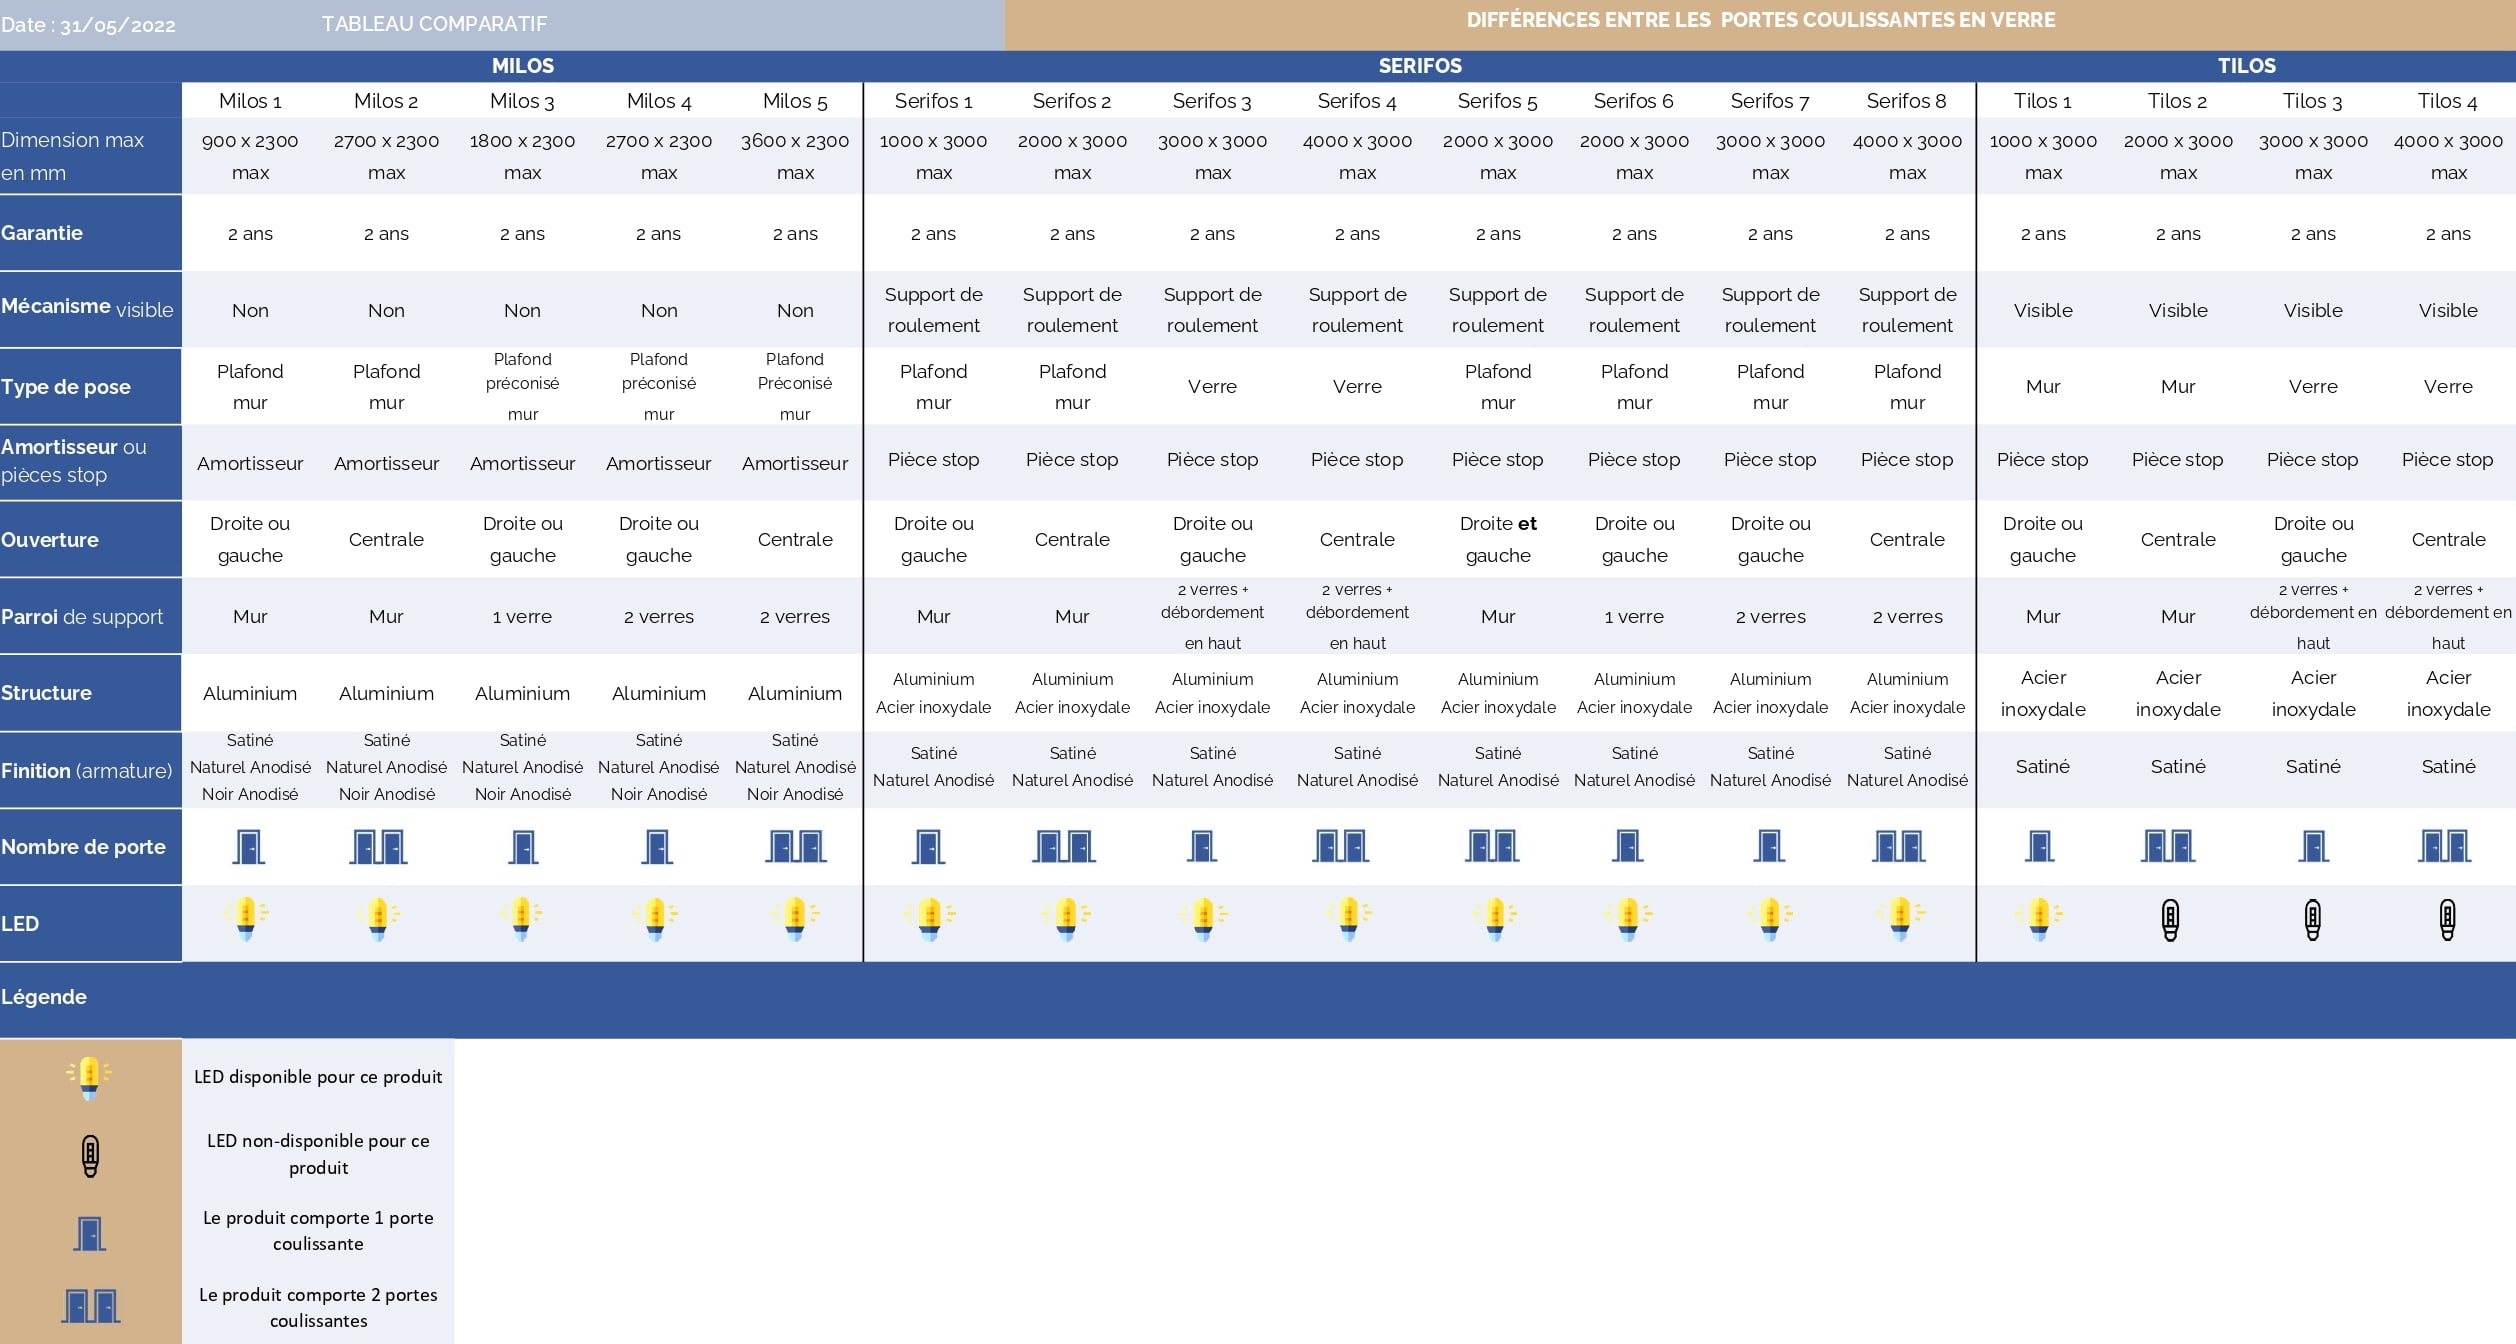Click the door icon in Serifos 1 column
The height and width of the screenshot is (1344, 2516).
[928, 847]
